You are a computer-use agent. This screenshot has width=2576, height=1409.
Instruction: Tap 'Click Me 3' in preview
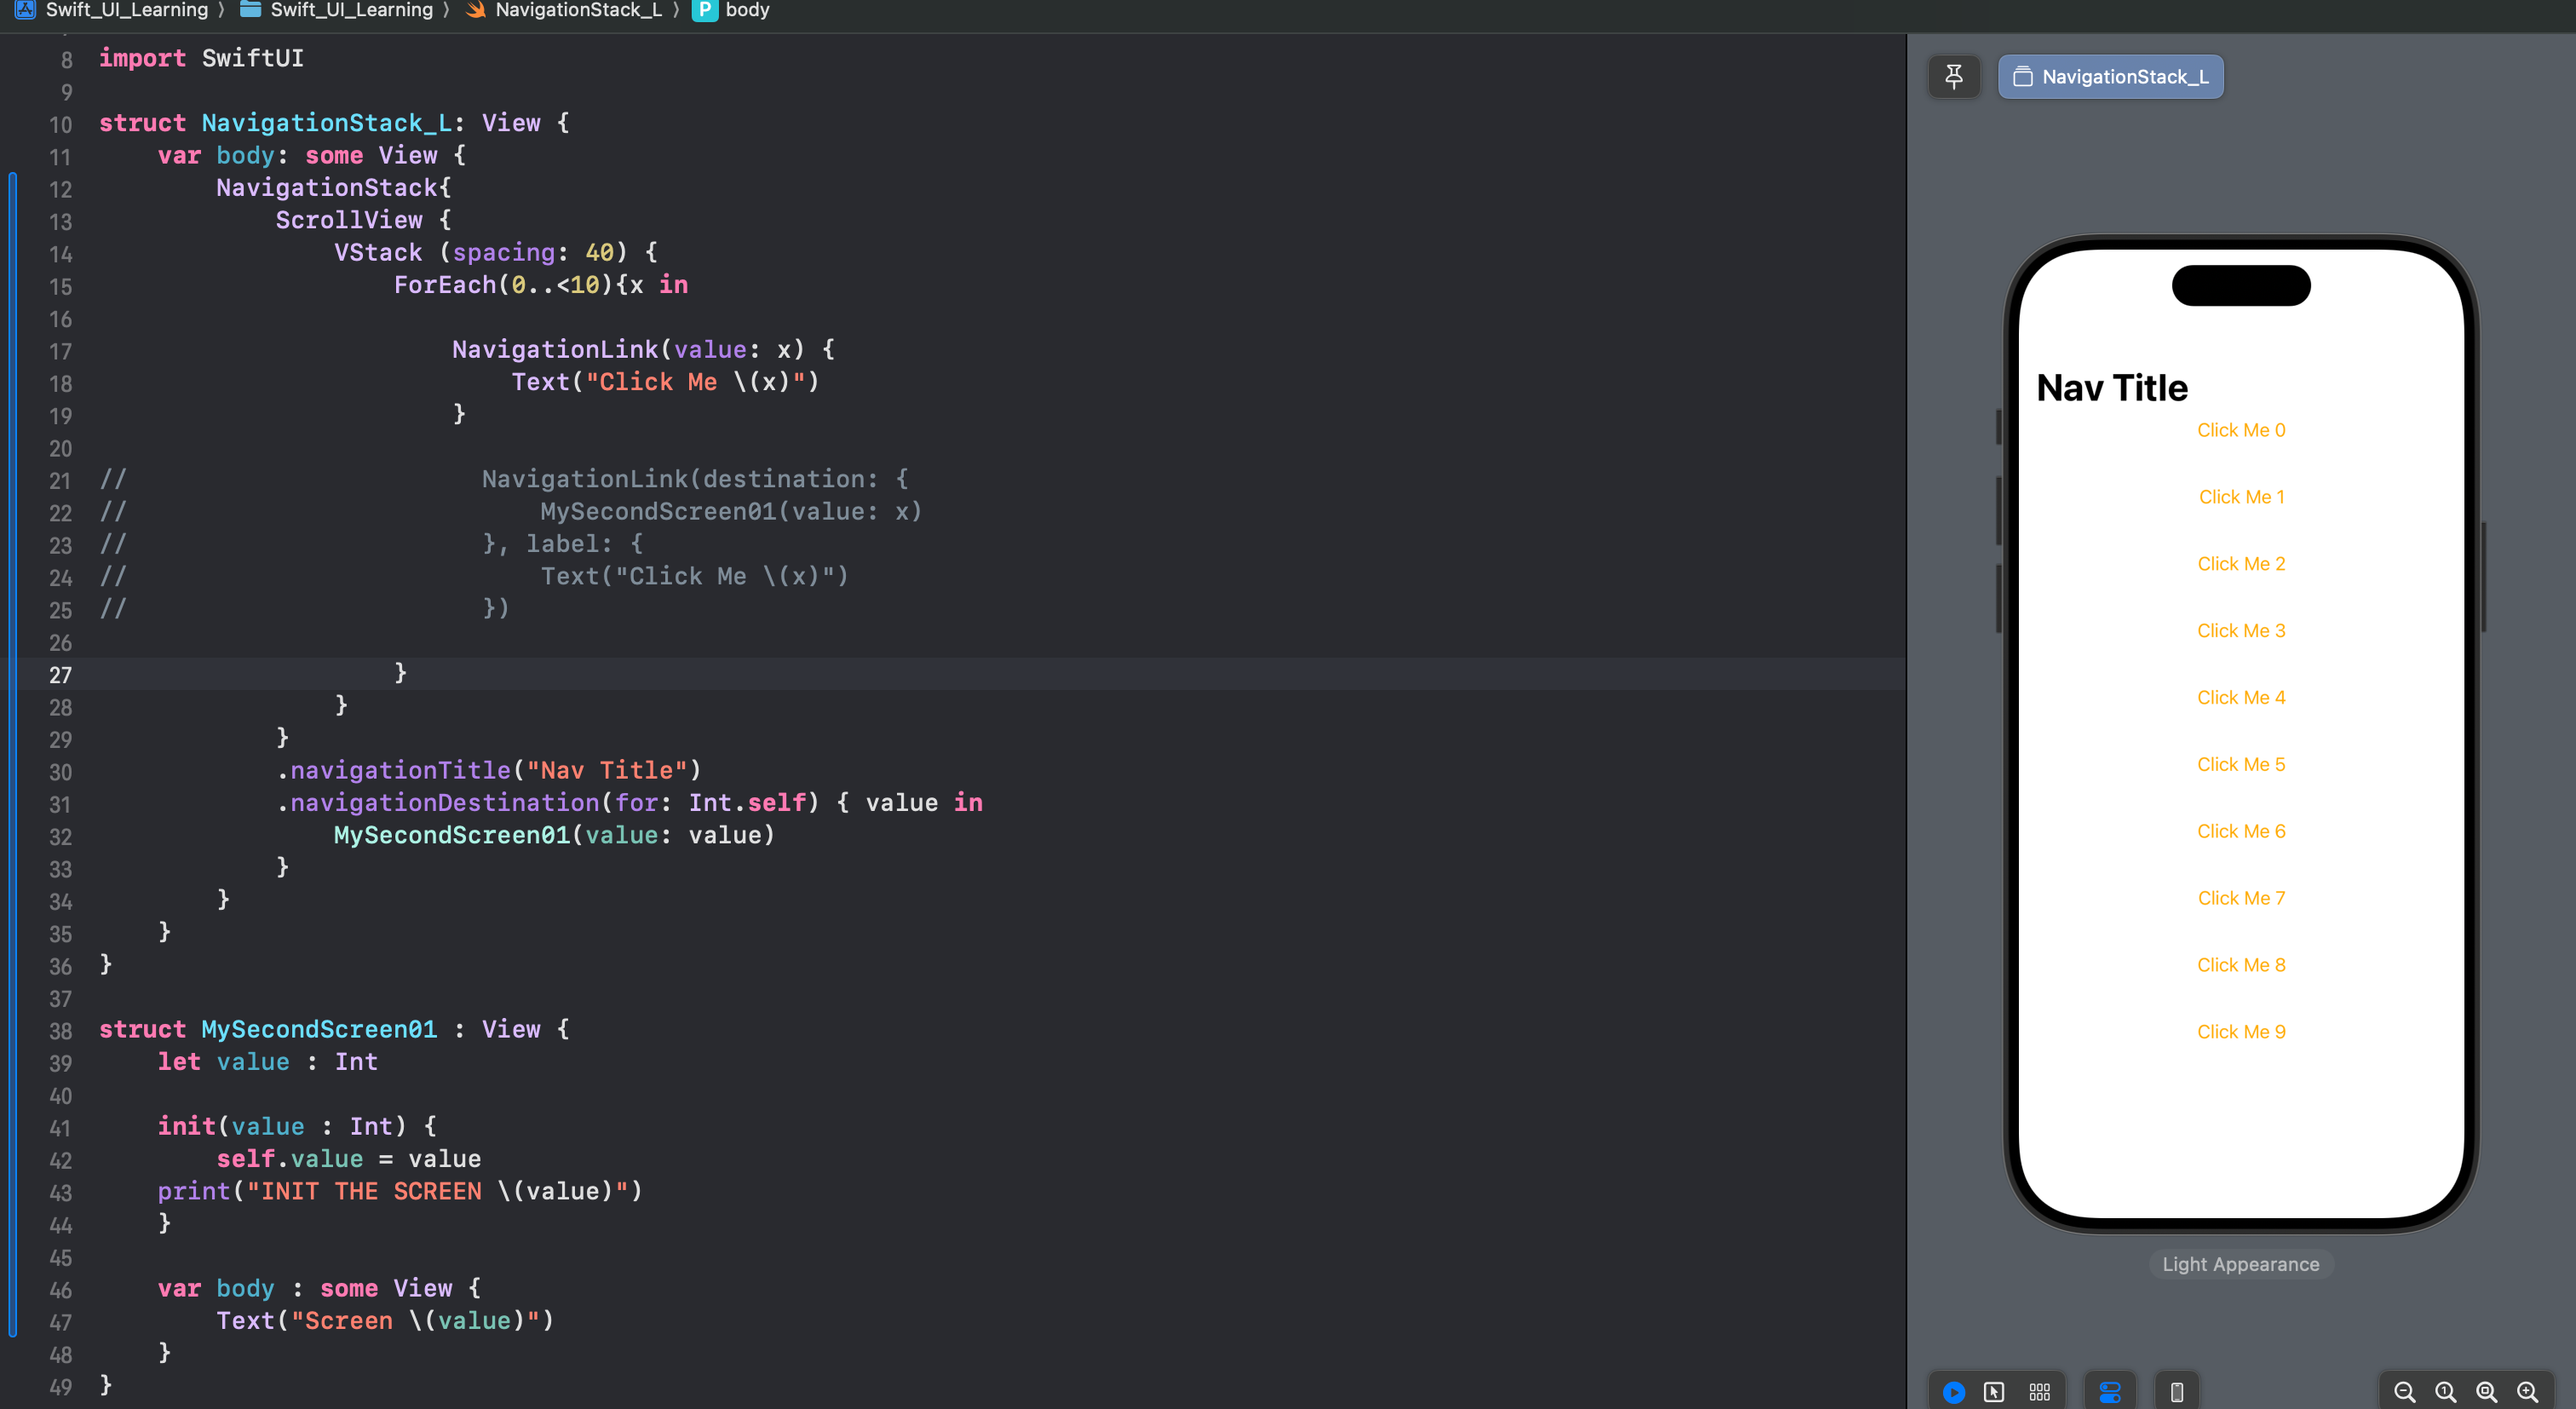[2240, 631]
